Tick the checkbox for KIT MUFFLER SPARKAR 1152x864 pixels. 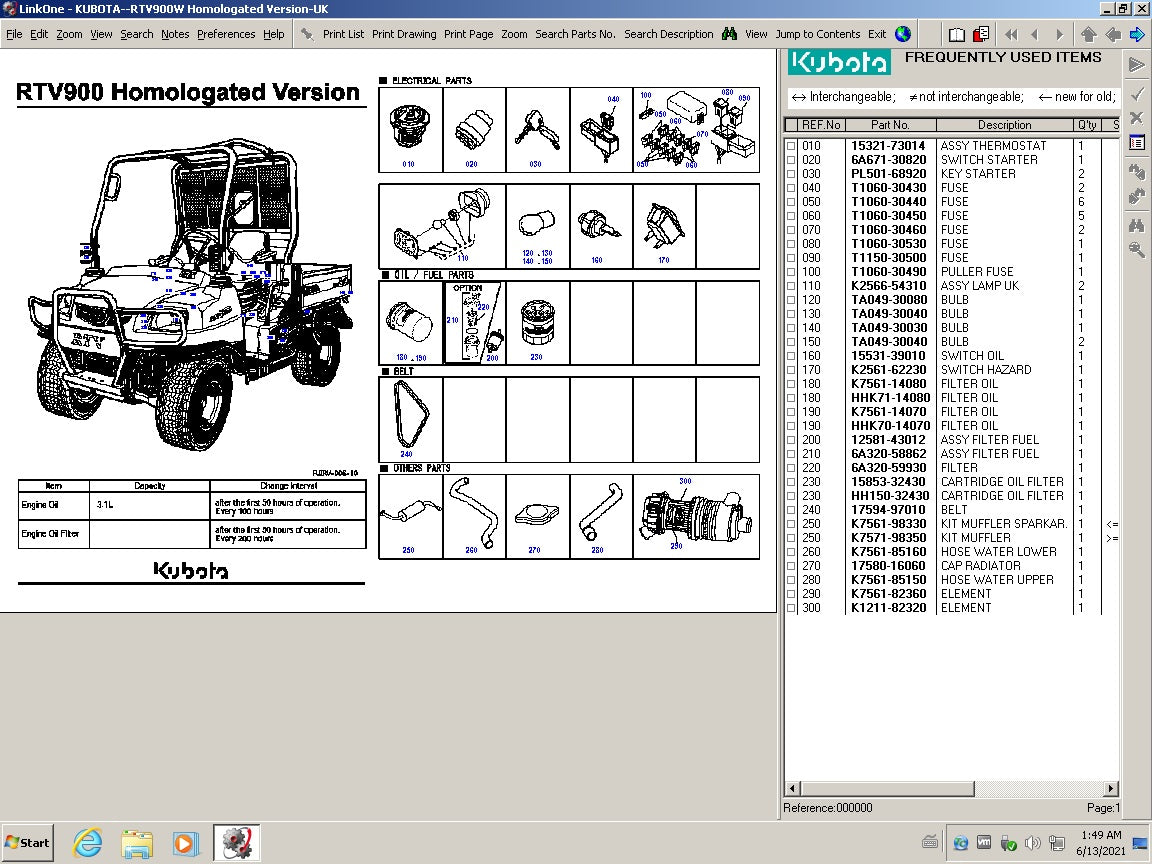pos(791,524)
